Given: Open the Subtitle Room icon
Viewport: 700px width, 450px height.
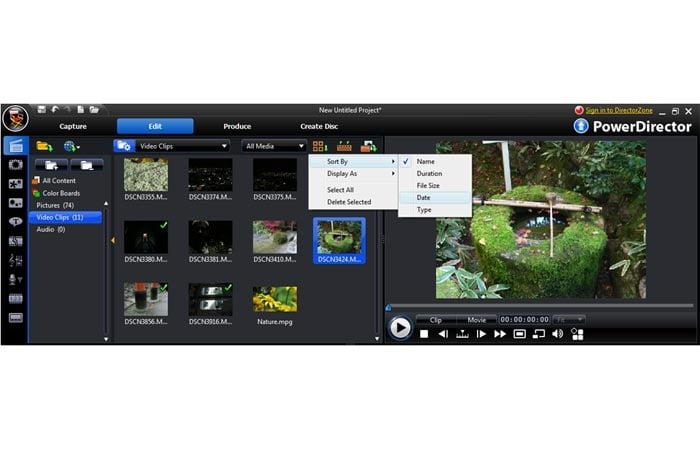Looking at the screenshot, I should [x=16, y=318].
